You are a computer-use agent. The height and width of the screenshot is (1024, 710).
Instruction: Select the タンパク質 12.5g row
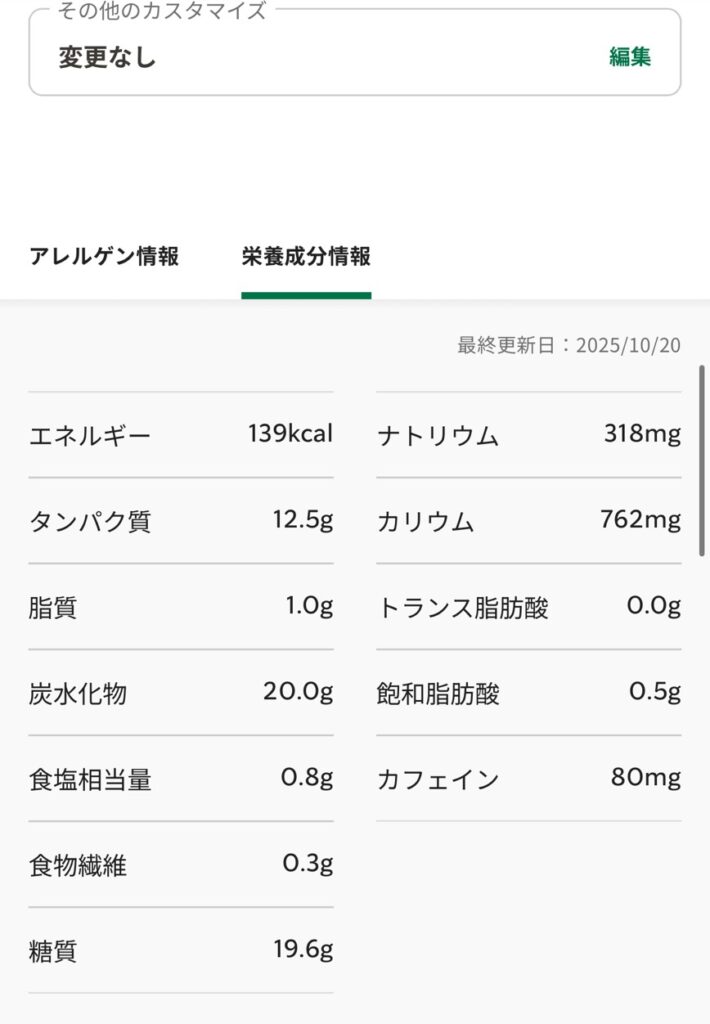(181, 521)
